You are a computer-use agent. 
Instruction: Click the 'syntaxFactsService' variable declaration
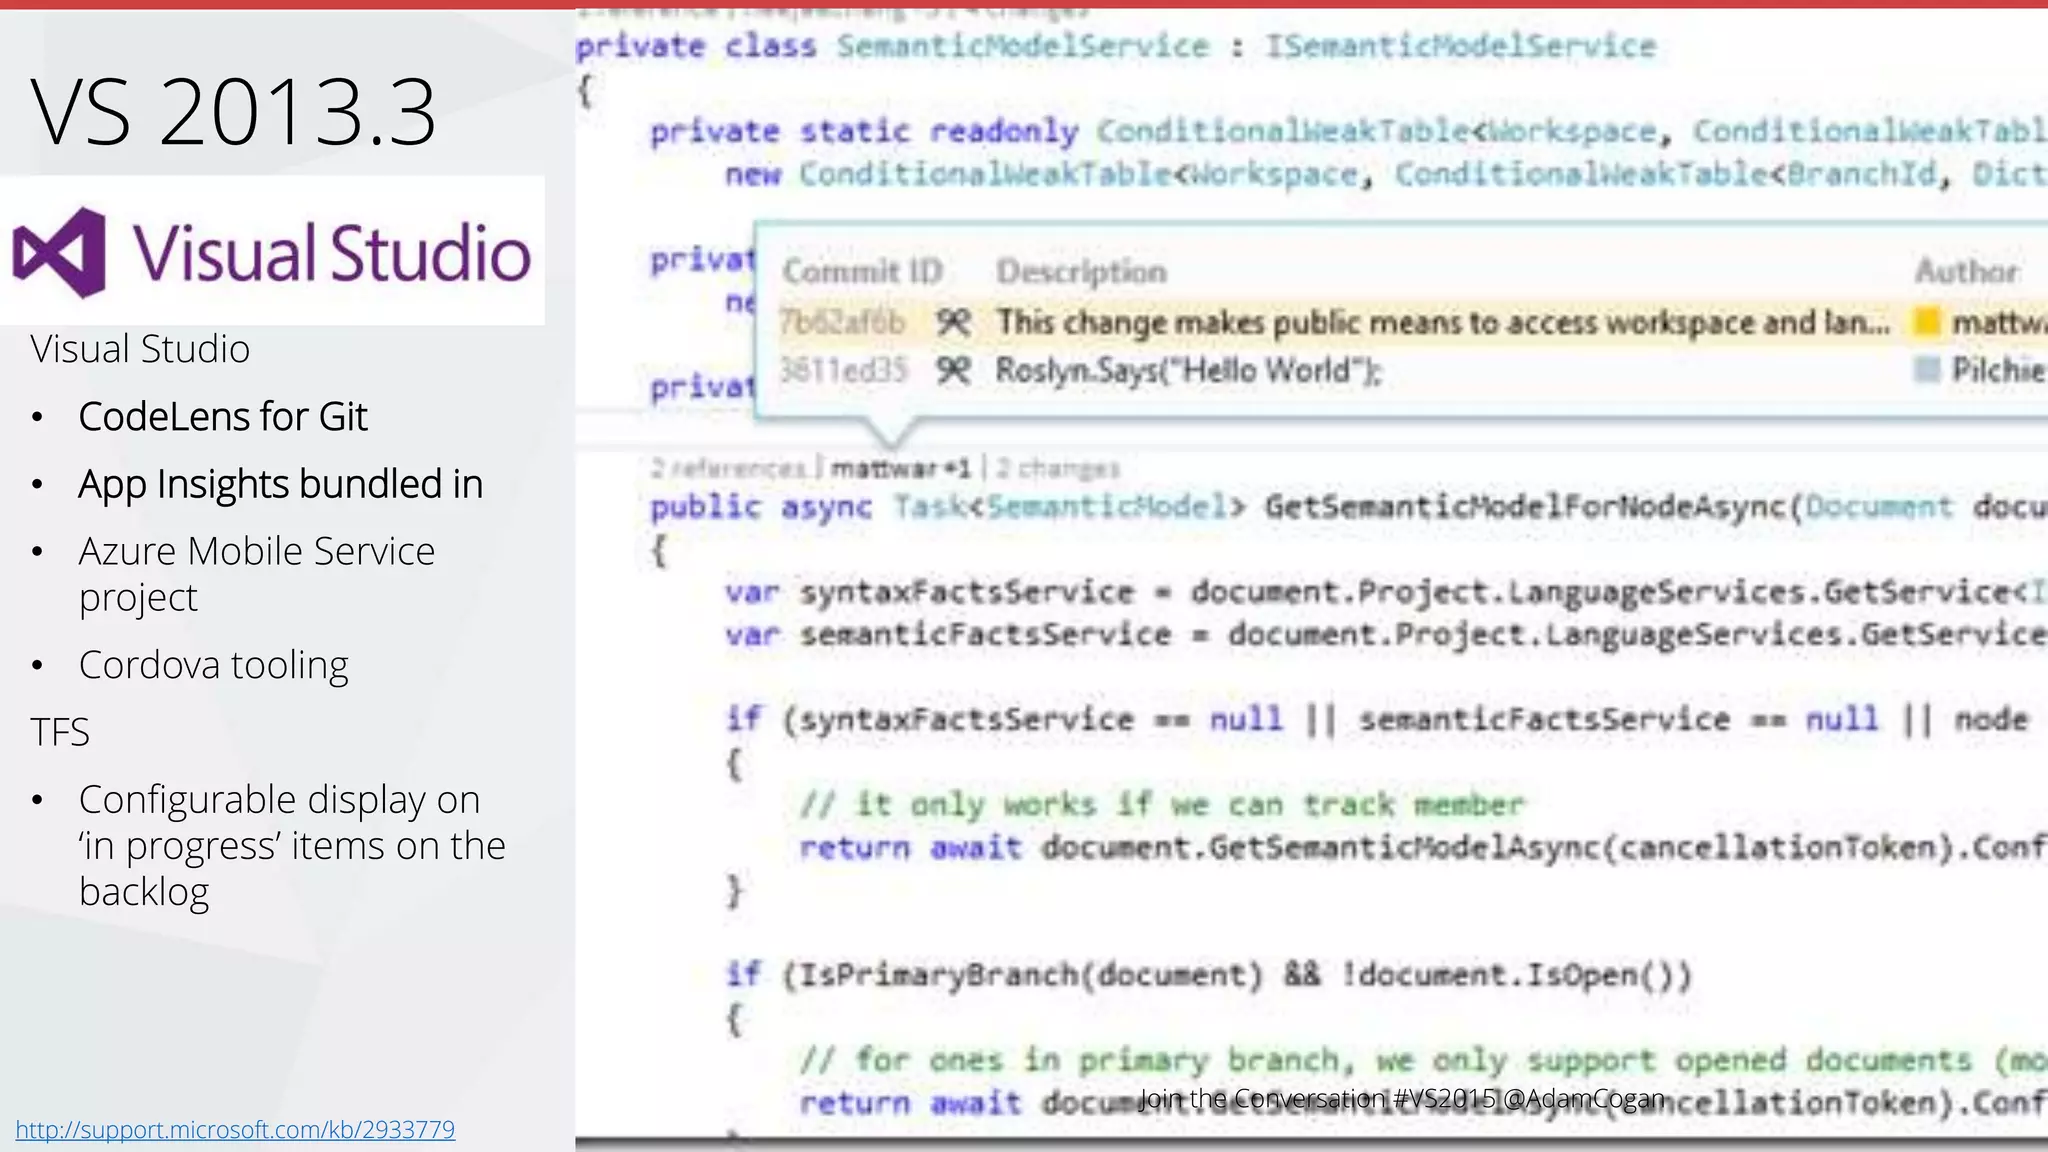pyautogui.click(x=967, y=592)
